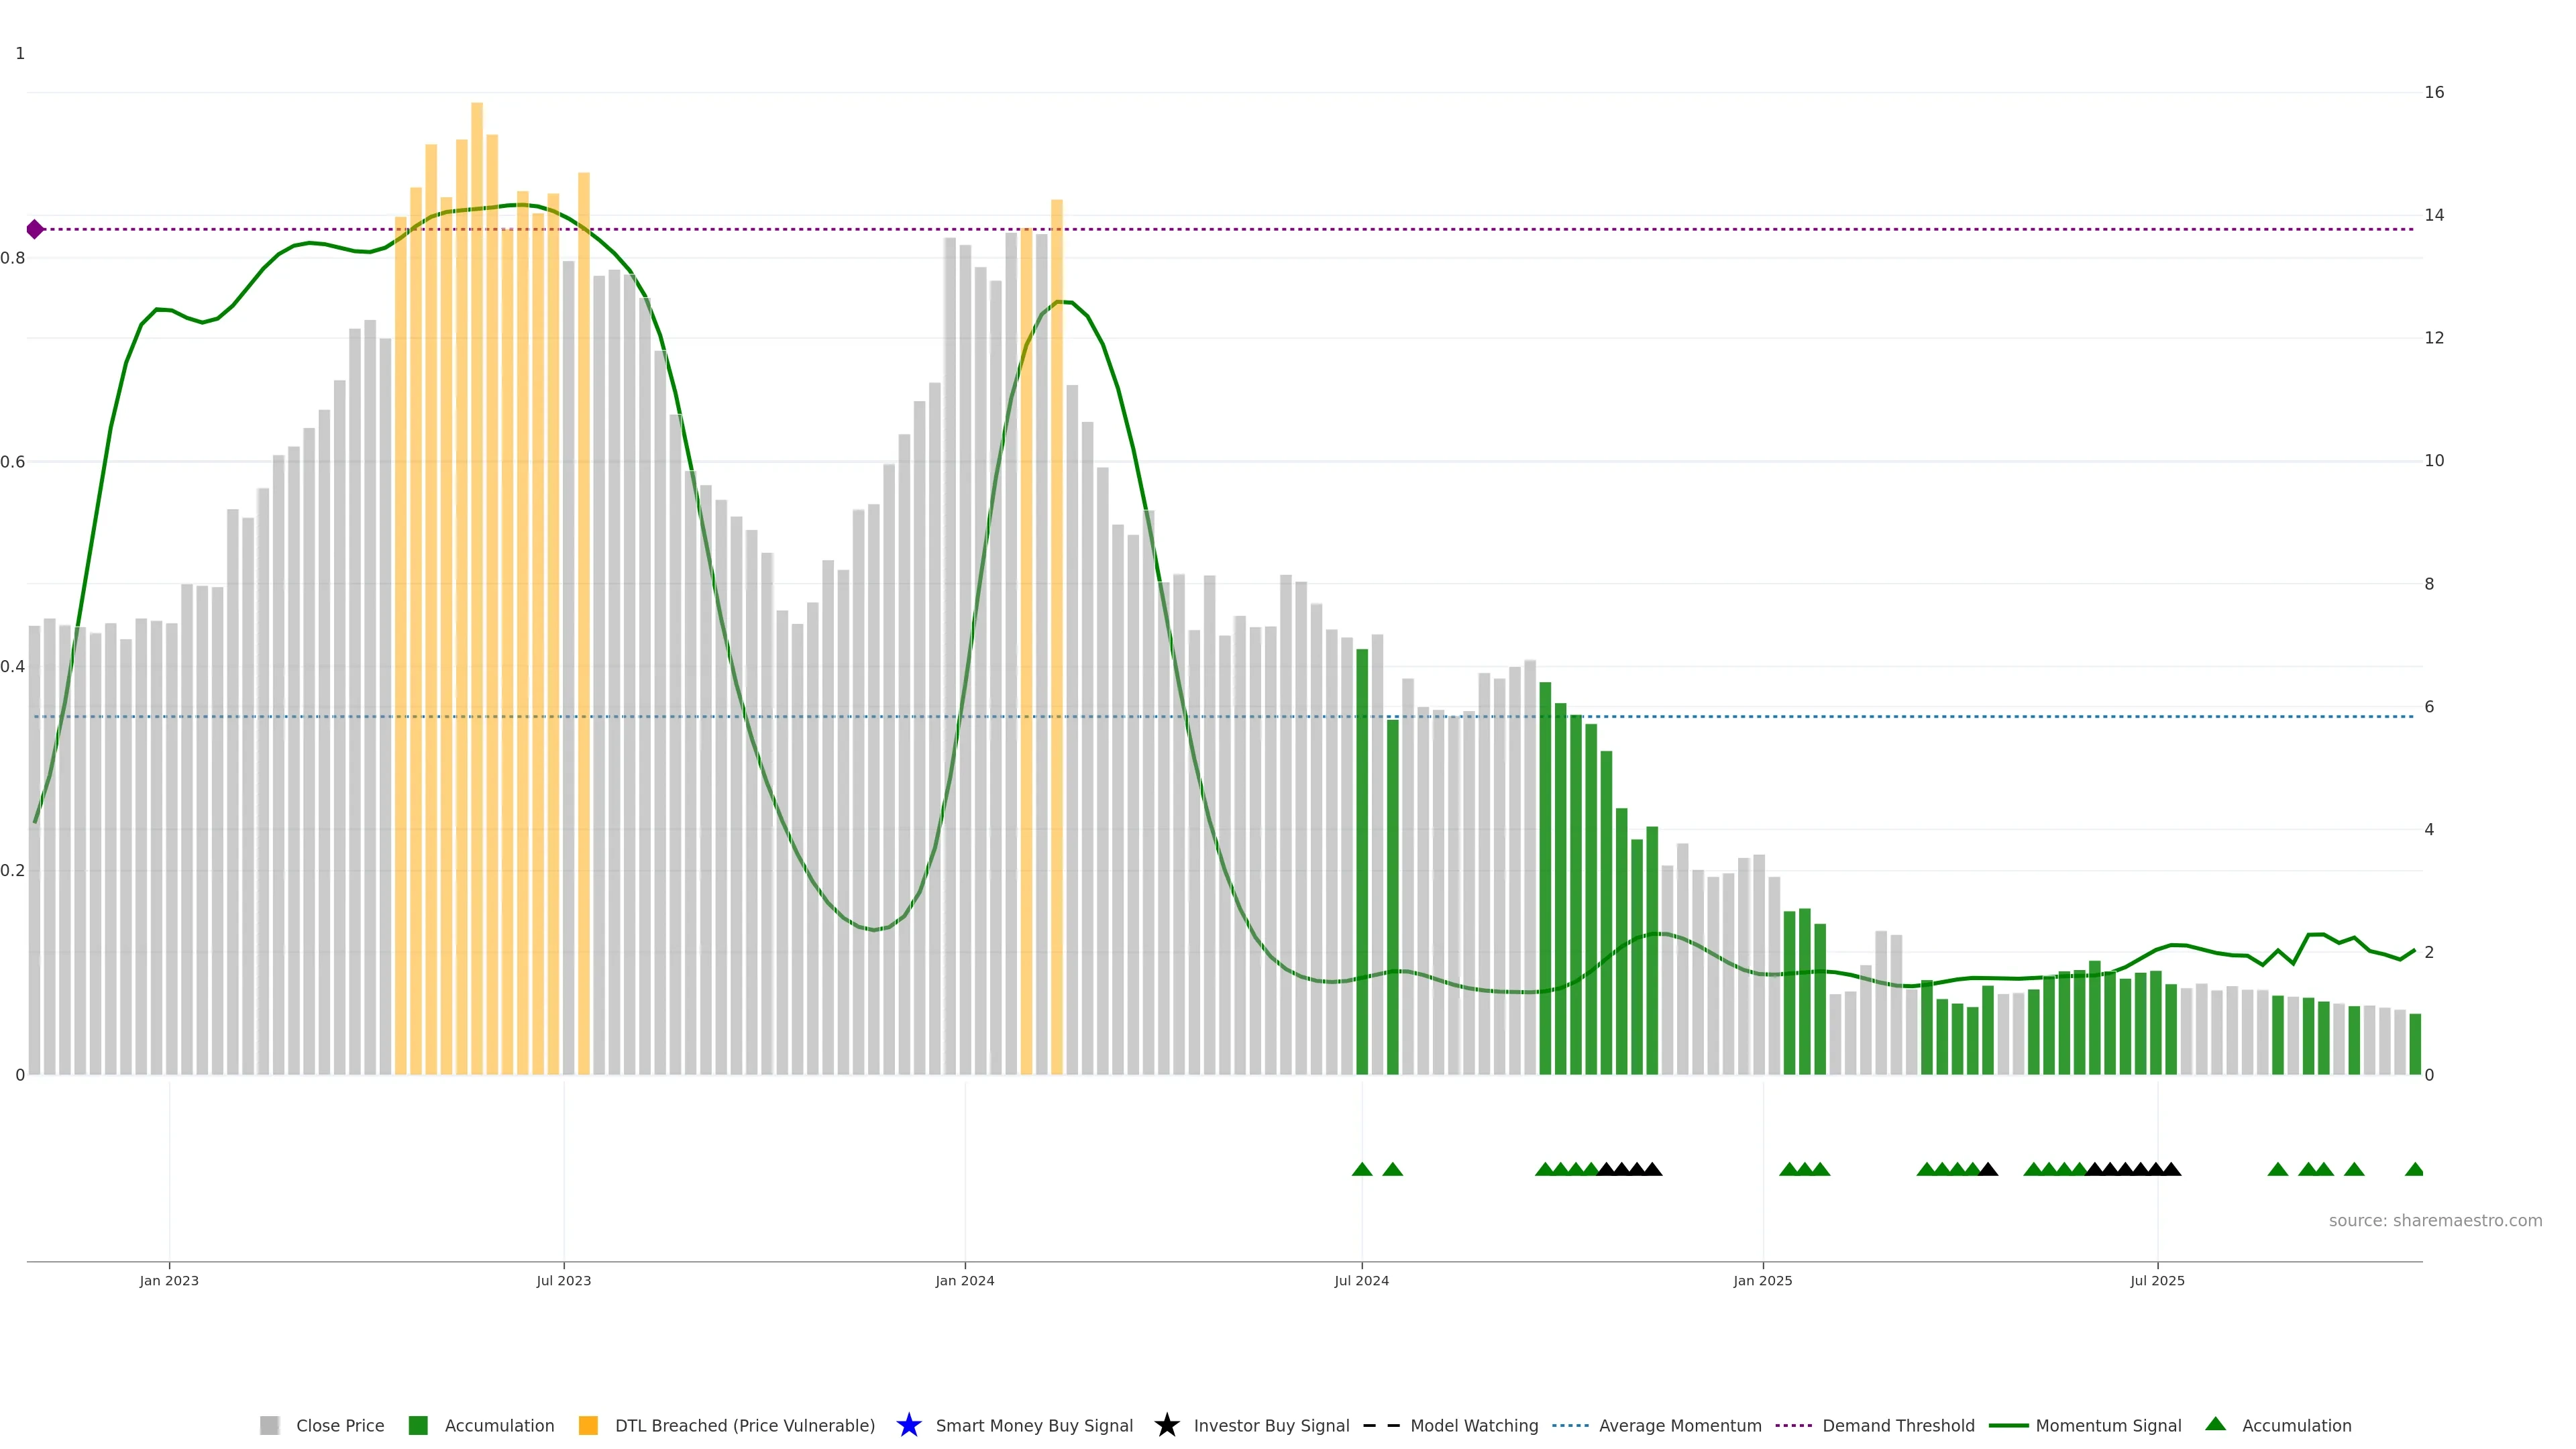Click the gray Close Price legend square
The image size is (2576, 1449).
269,1425
